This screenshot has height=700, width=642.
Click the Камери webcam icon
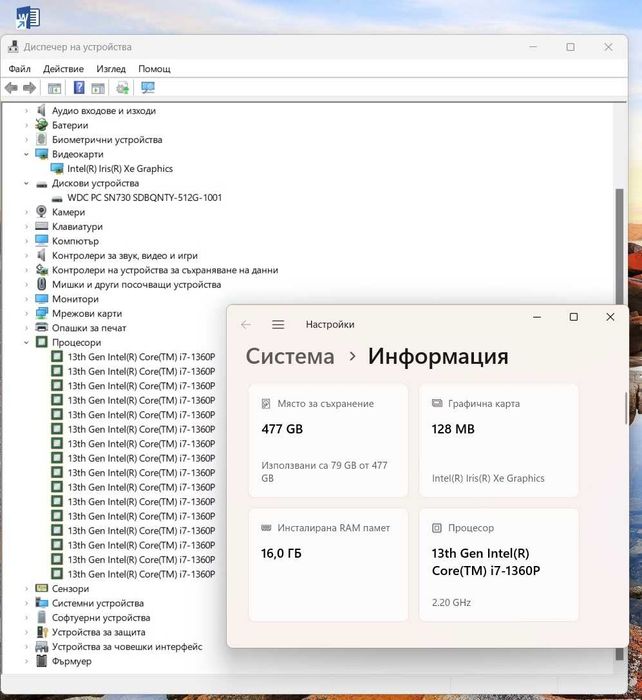pyautogui.click(x=42, y=211)
